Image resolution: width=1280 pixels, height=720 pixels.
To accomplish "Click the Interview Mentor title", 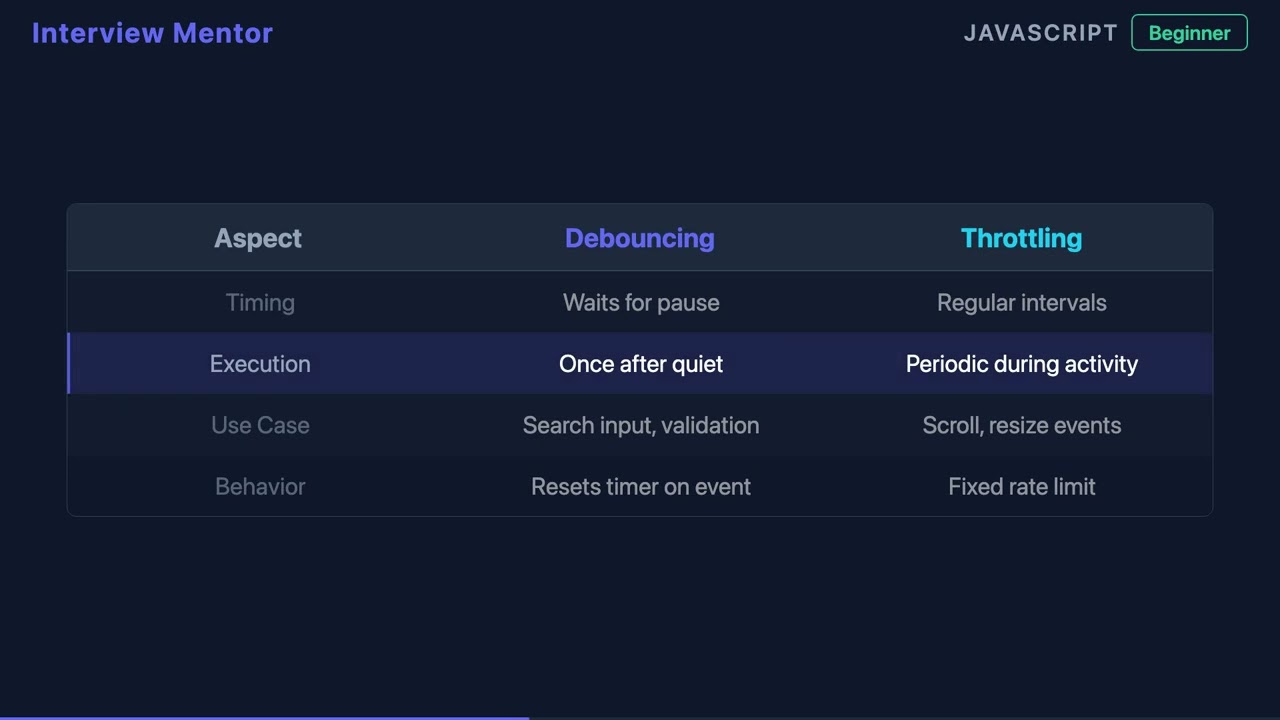I will click(152, 33).
